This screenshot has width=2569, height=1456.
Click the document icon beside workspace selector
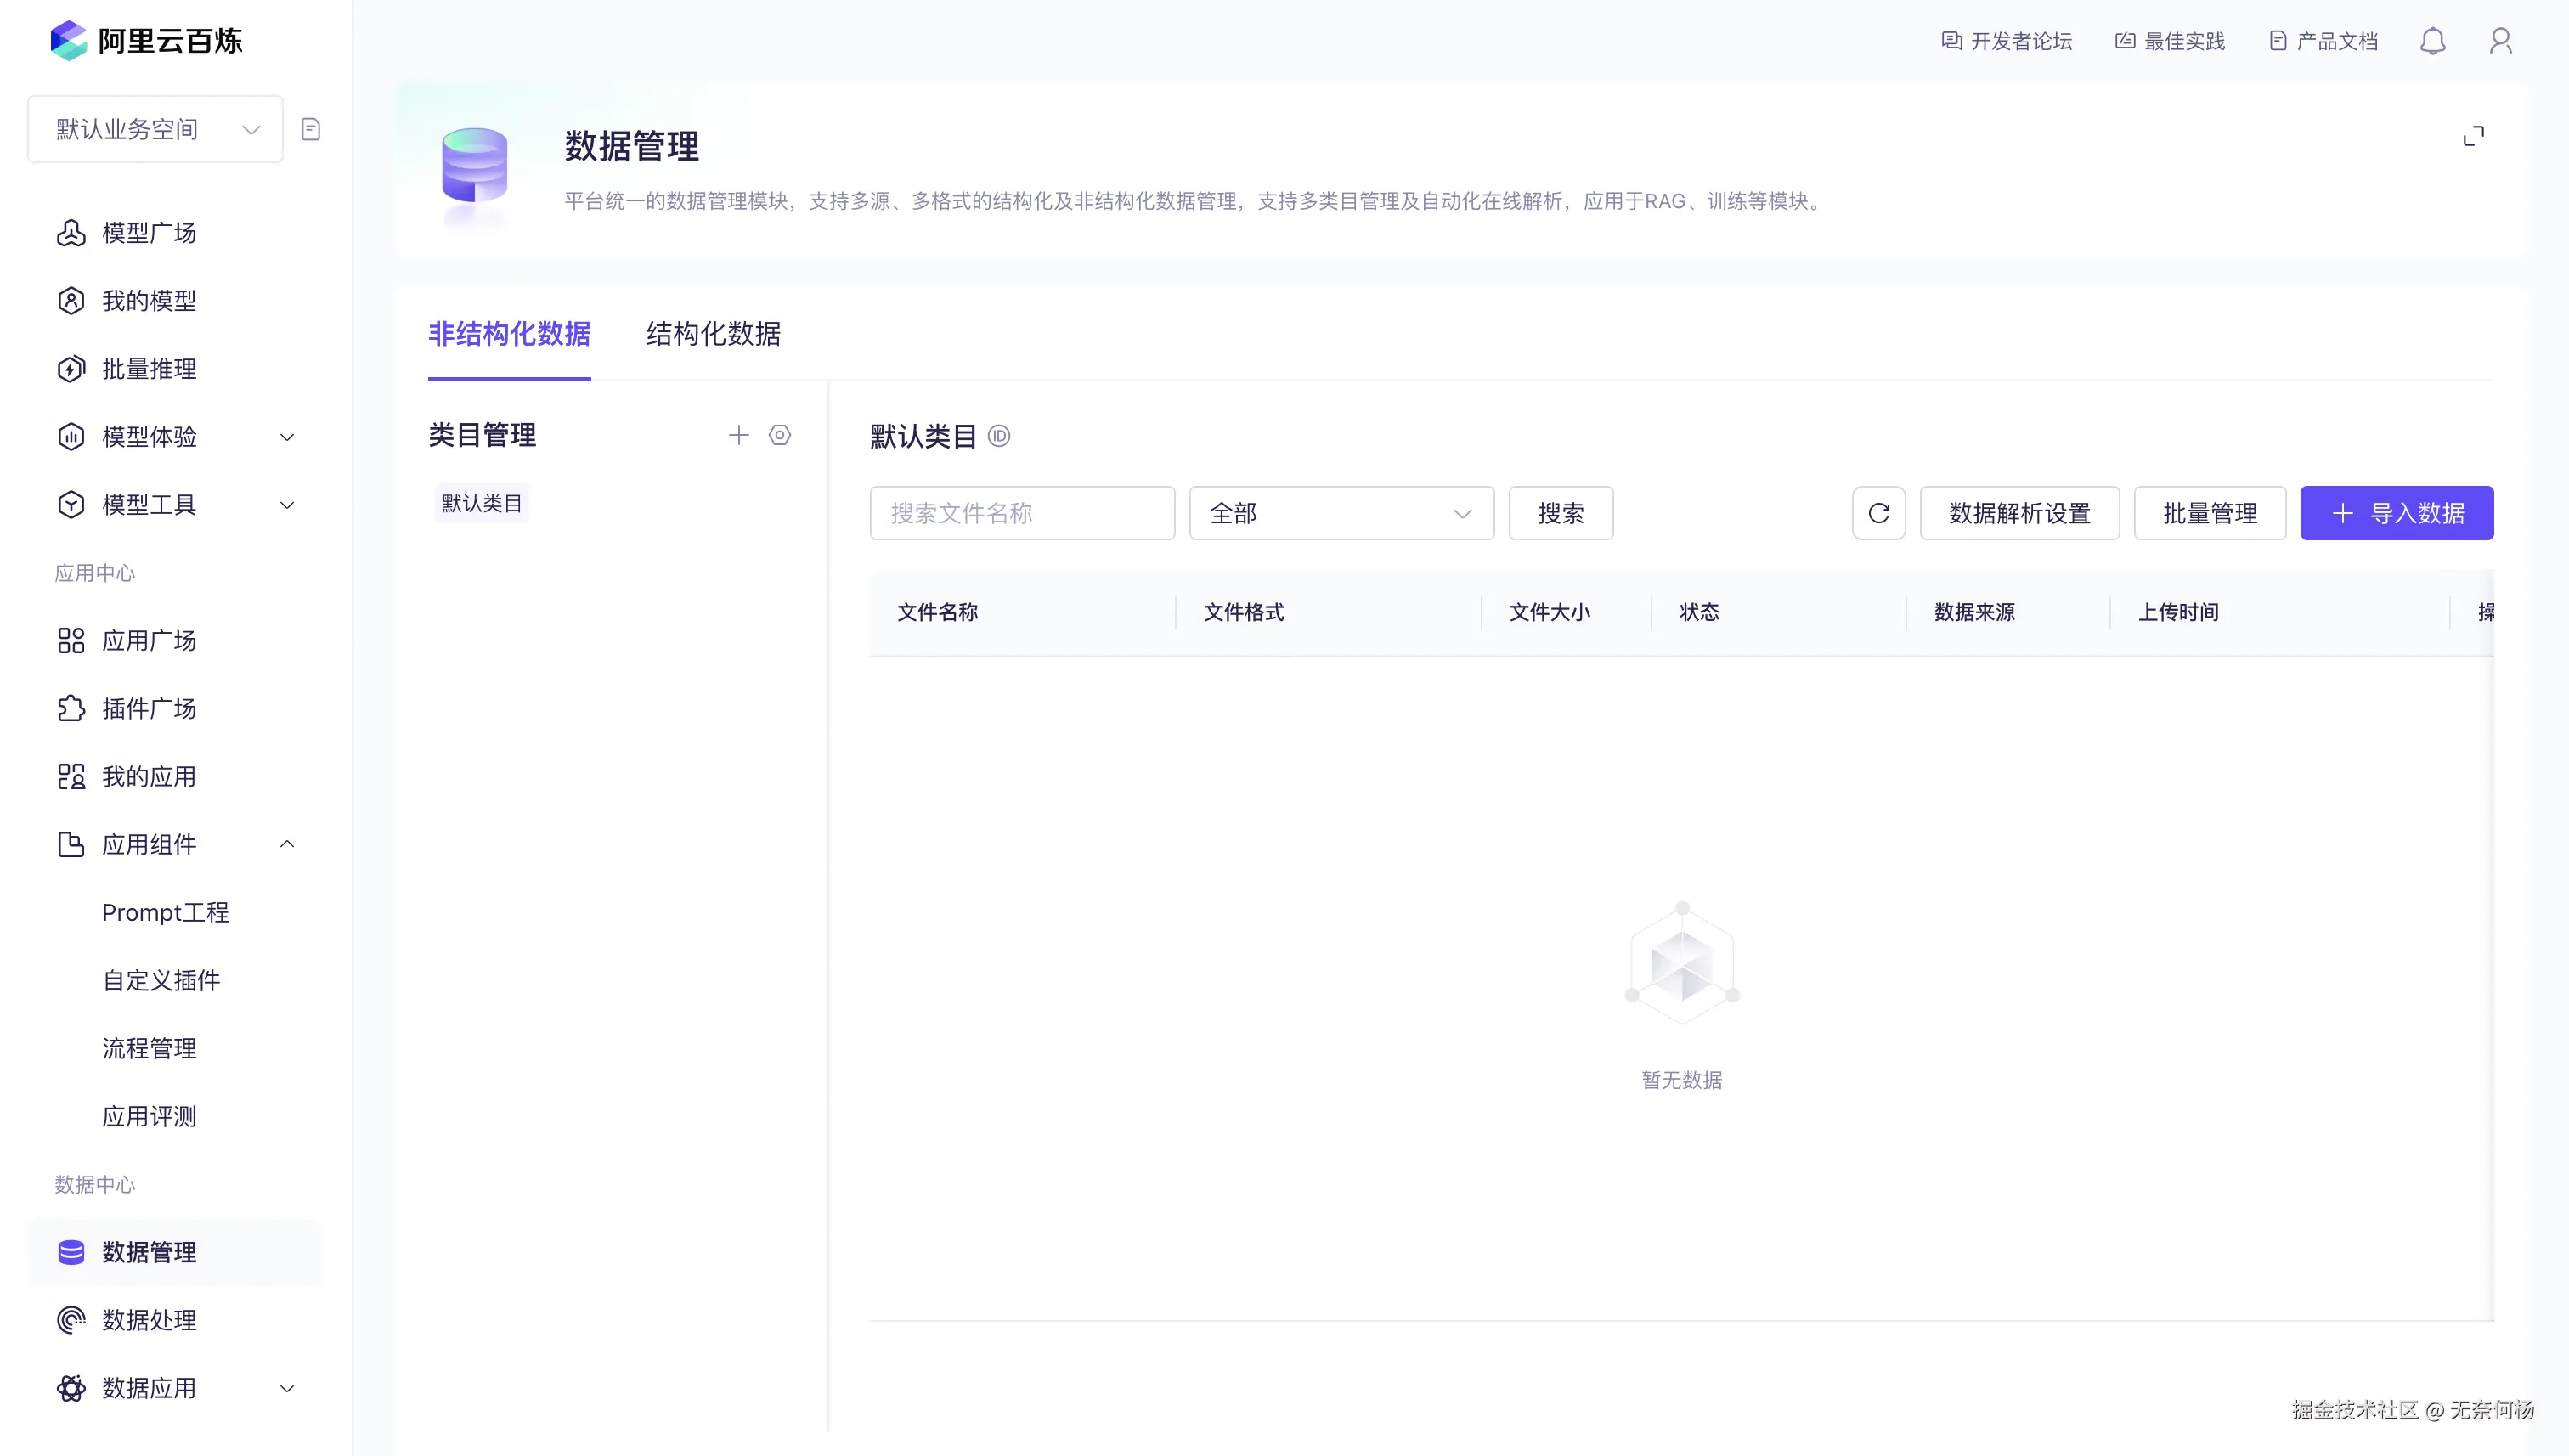click(x=311, y=129)
